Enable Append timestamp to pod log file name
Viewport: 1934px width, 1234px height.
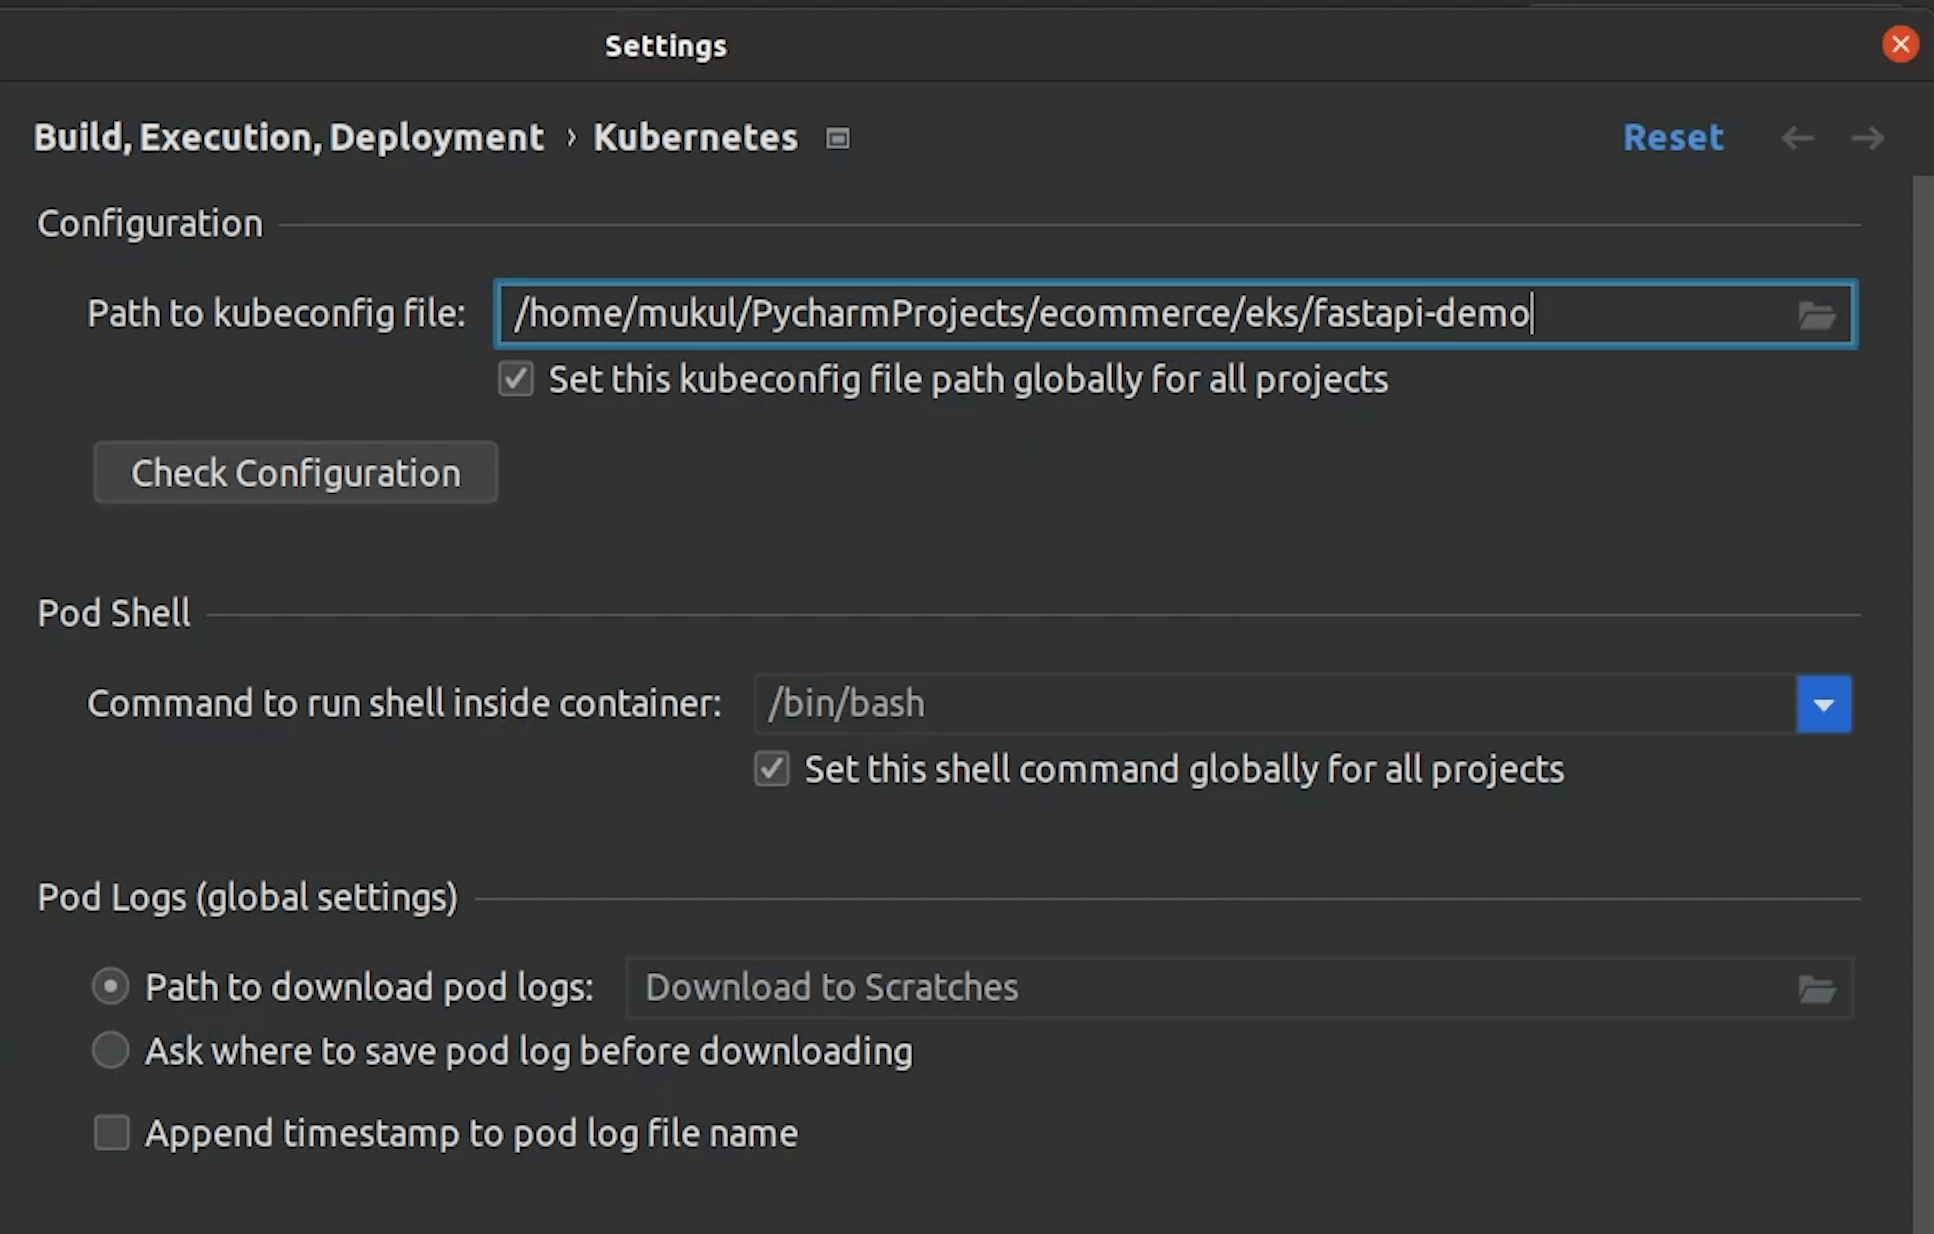(112, 1133)
